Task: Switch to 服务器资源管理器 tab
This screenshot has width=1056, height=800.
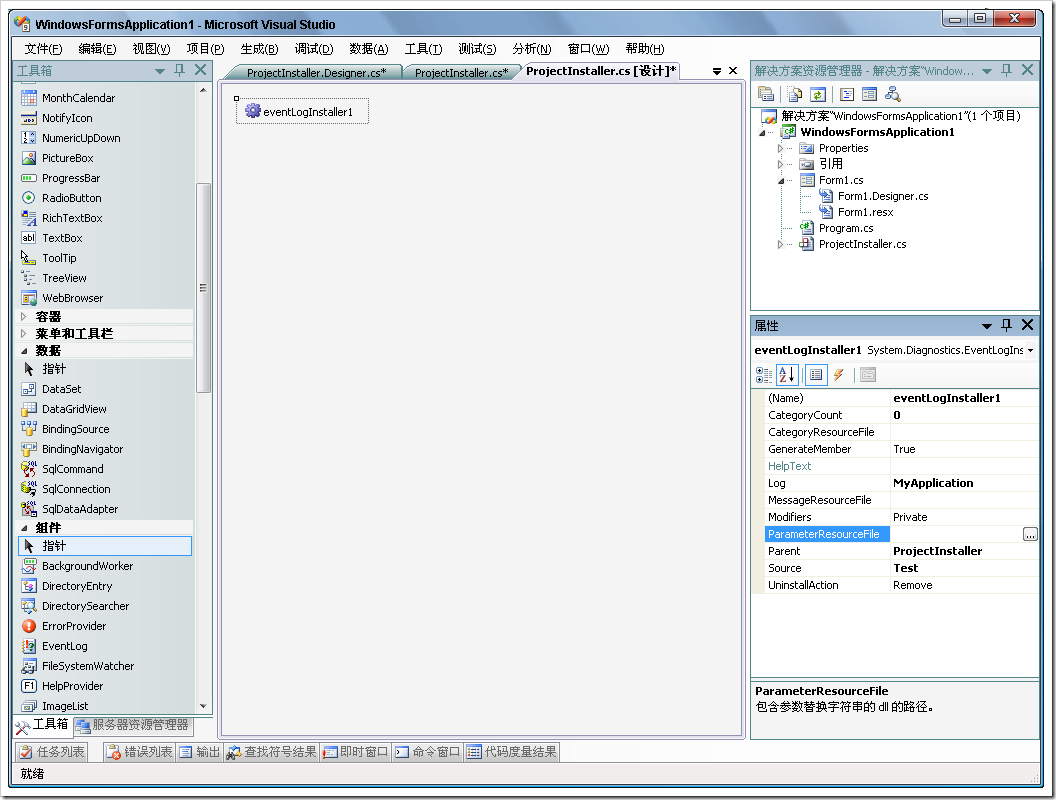Action: pos(133,725)
